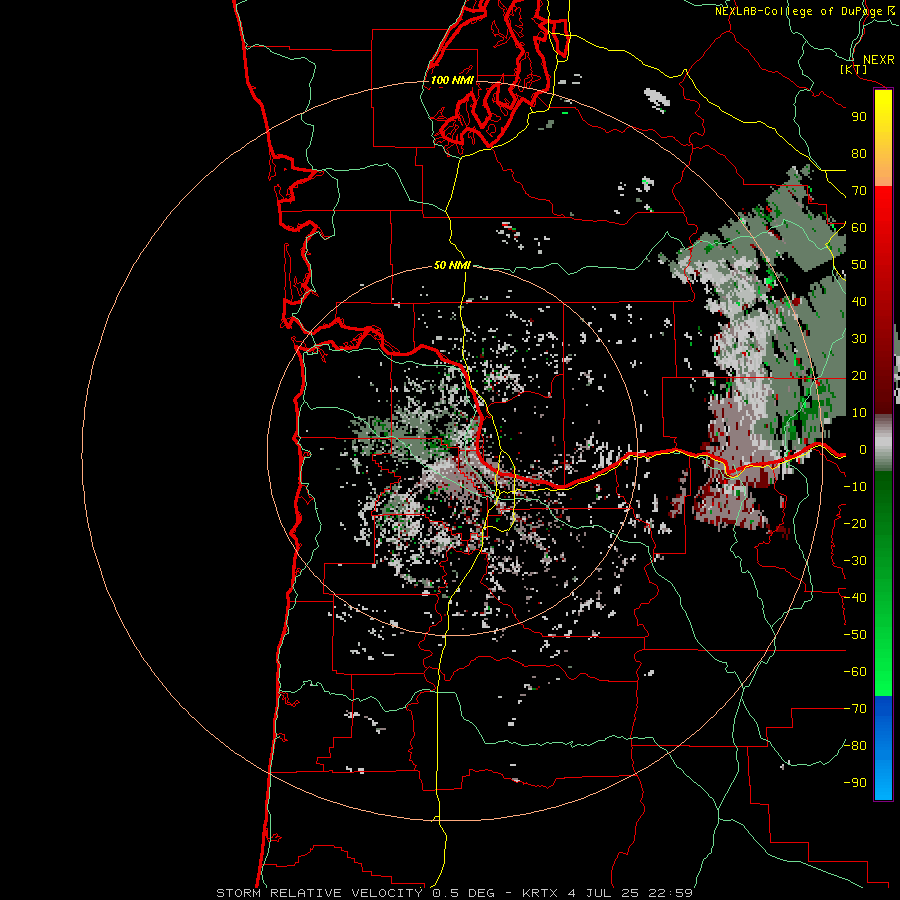Click the positive 30 value on velocity scale
Viewport: 900px width, 900px height.
pos(859,339)
